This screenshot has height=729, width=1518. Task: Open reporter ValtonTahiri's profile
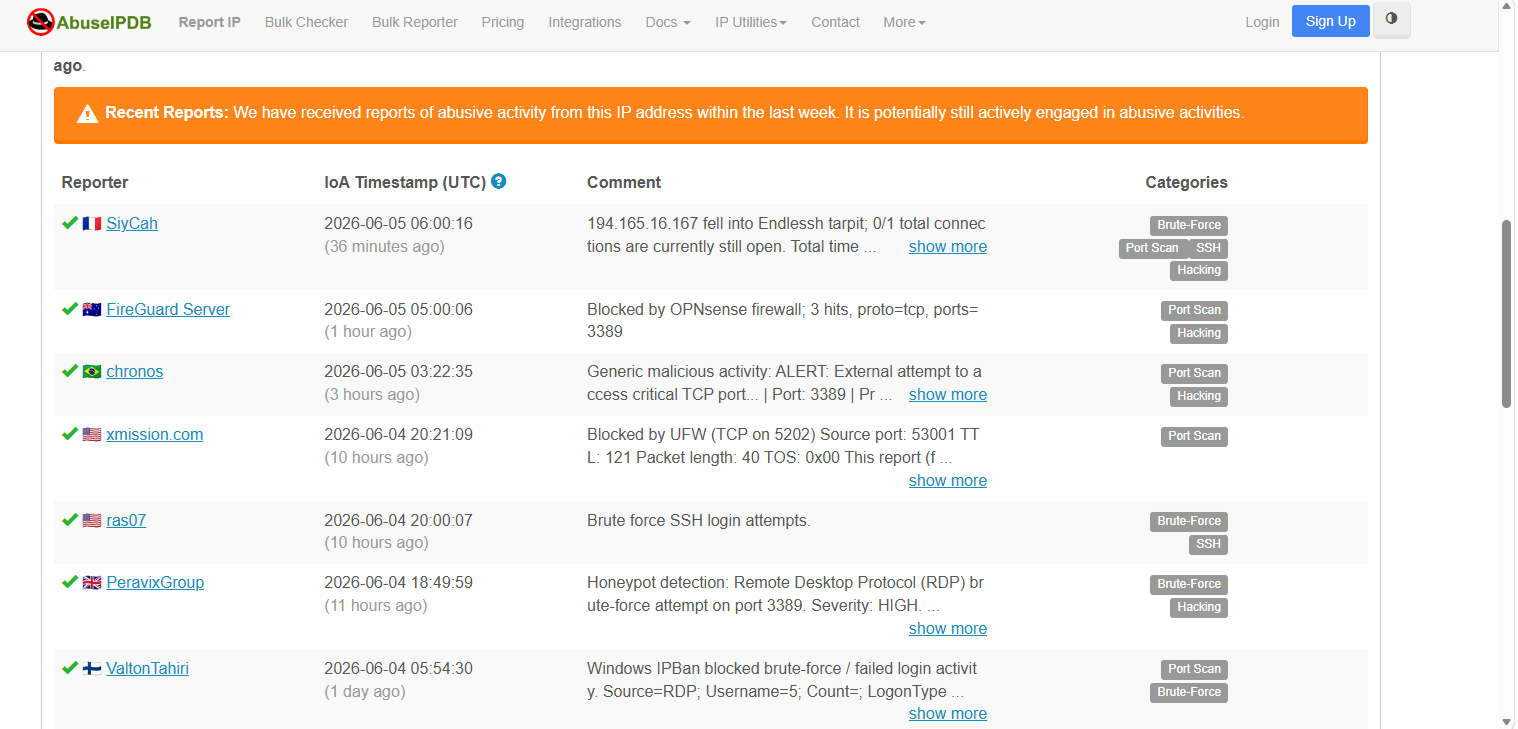148,669
